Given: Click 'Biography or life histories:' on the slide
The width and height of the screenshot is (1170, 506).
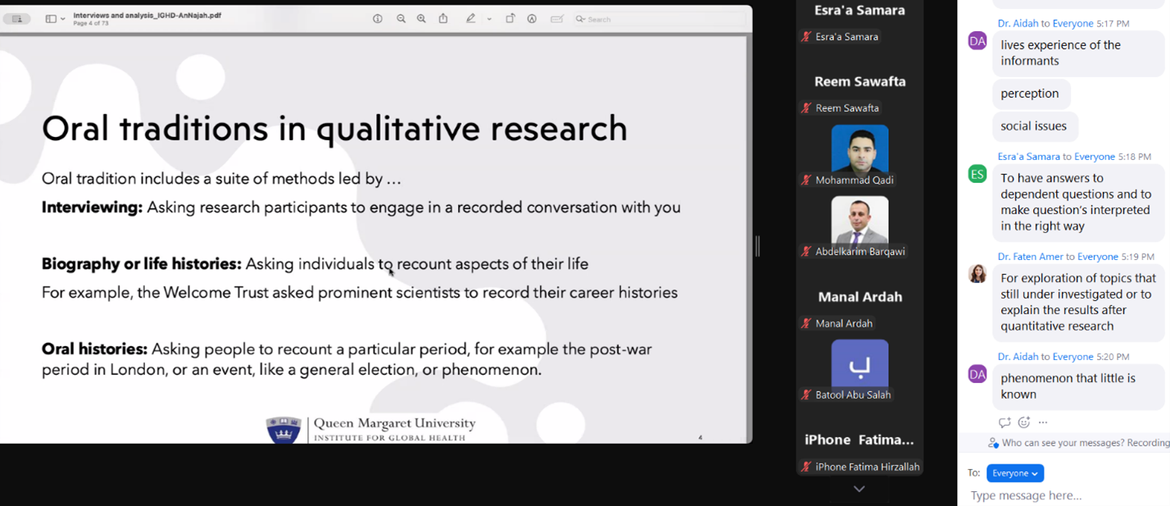Looking at the screenshot, I should point(142,263).
